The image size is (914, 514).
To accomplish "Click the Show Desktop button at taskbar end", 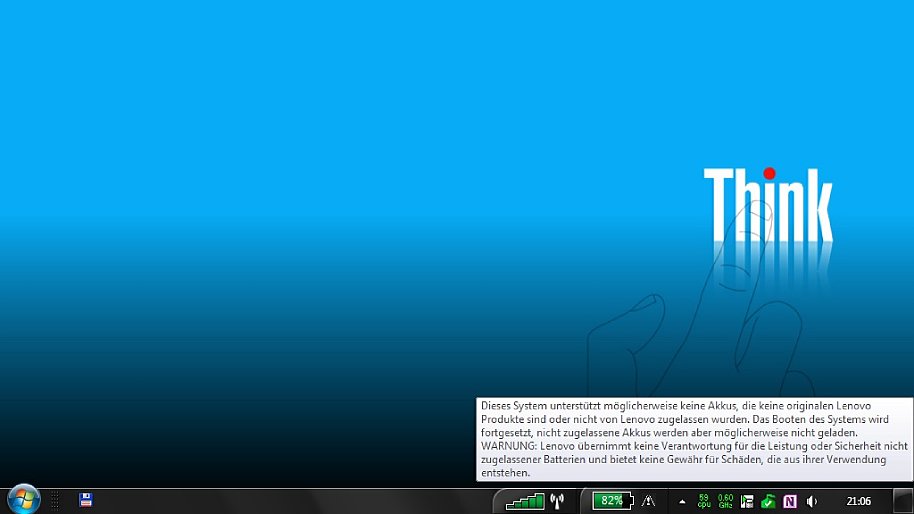I will coord(903,501).
